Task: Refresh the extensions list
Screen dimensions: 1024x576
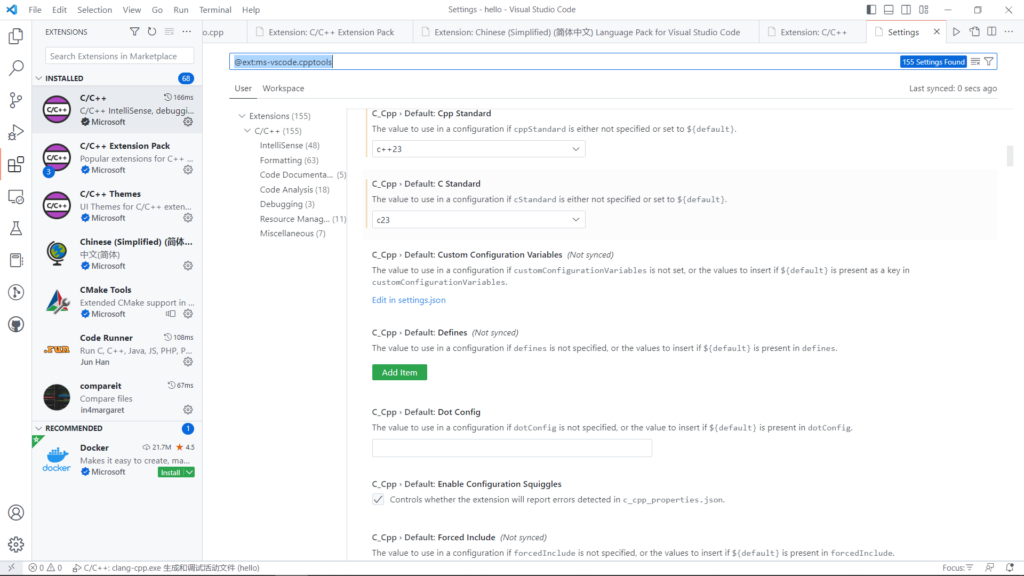Action: point(152,32)
